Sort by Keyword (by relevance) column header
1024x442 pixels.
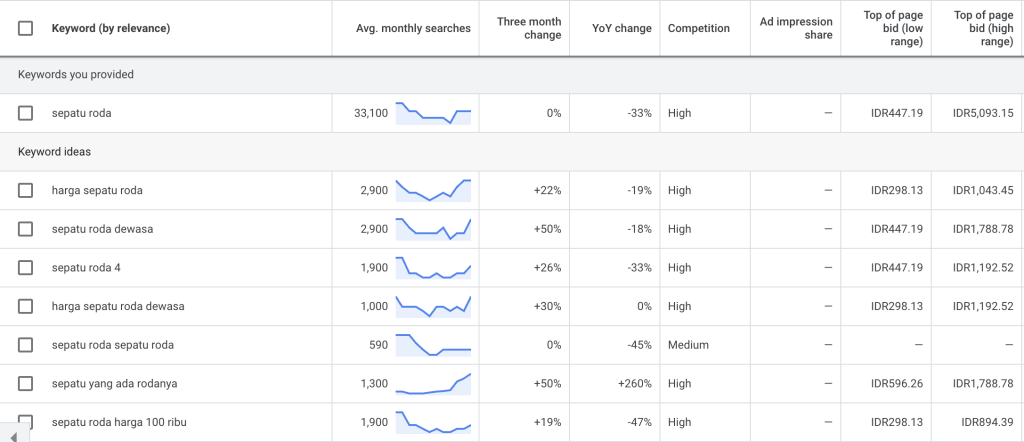pos(111,28)
